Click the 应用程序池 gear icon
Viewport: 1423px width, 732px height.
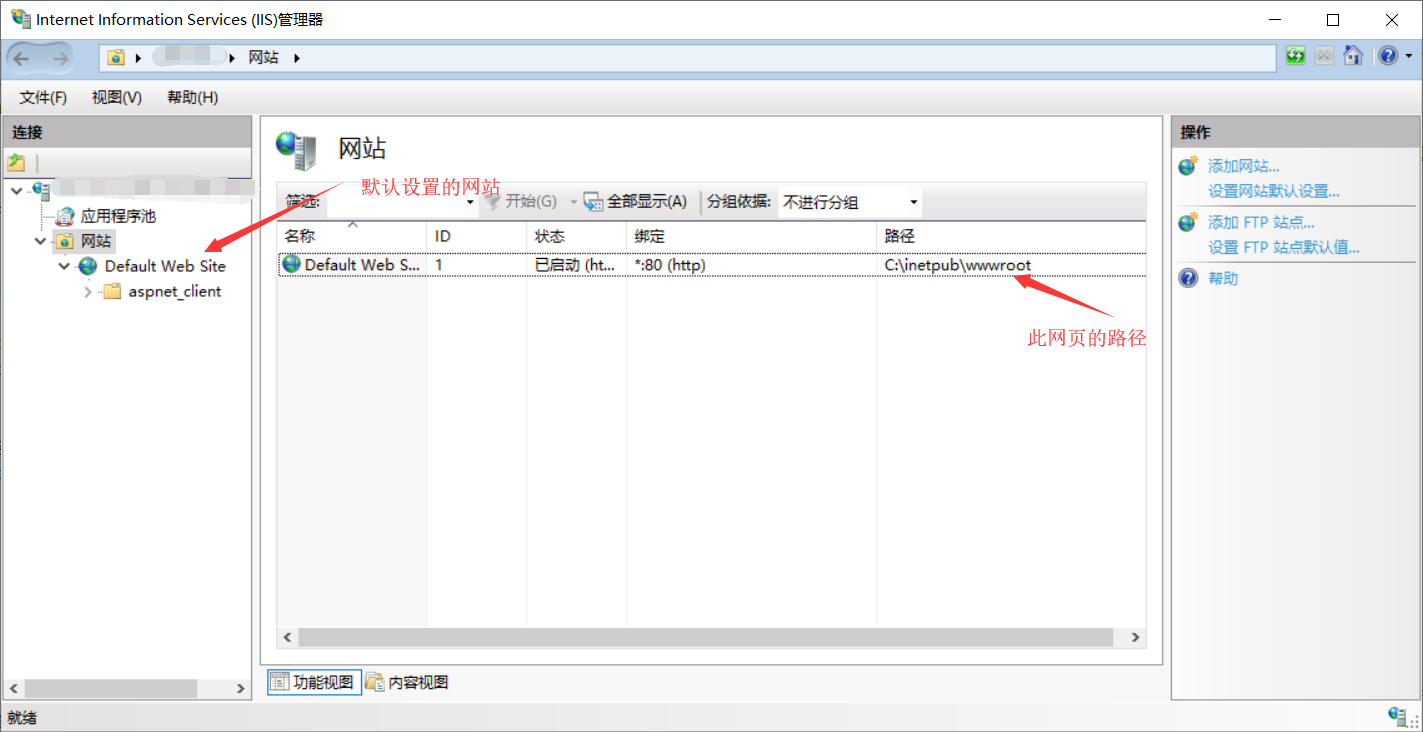65,216
